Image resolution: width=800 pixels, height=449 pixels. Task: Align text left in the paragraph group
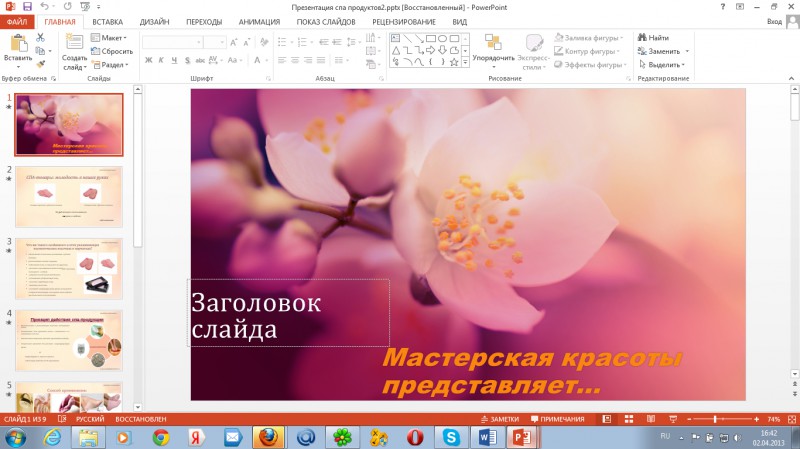pos(282,60)
